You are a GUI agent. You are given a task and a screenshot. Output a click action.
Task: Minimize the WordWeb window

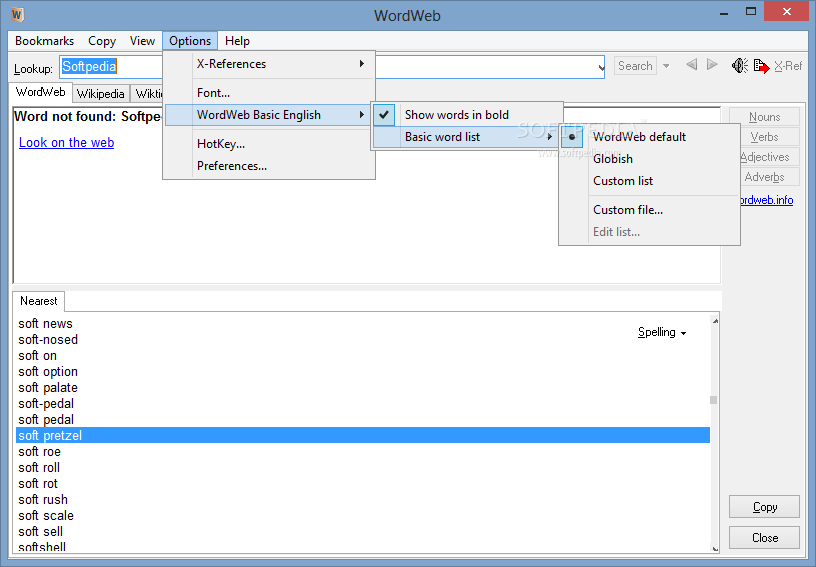click(723, 12)
